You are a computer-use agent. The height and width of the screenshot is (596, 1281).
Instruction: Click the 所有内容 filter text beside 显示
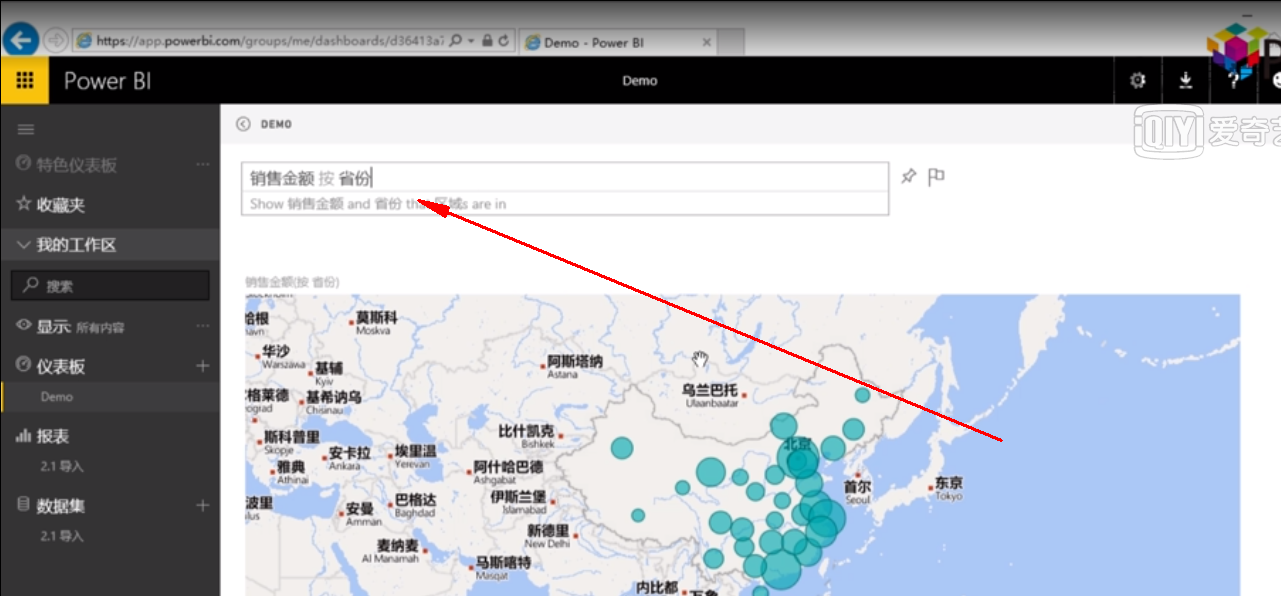pyautogui.click(x=101, y=327)
